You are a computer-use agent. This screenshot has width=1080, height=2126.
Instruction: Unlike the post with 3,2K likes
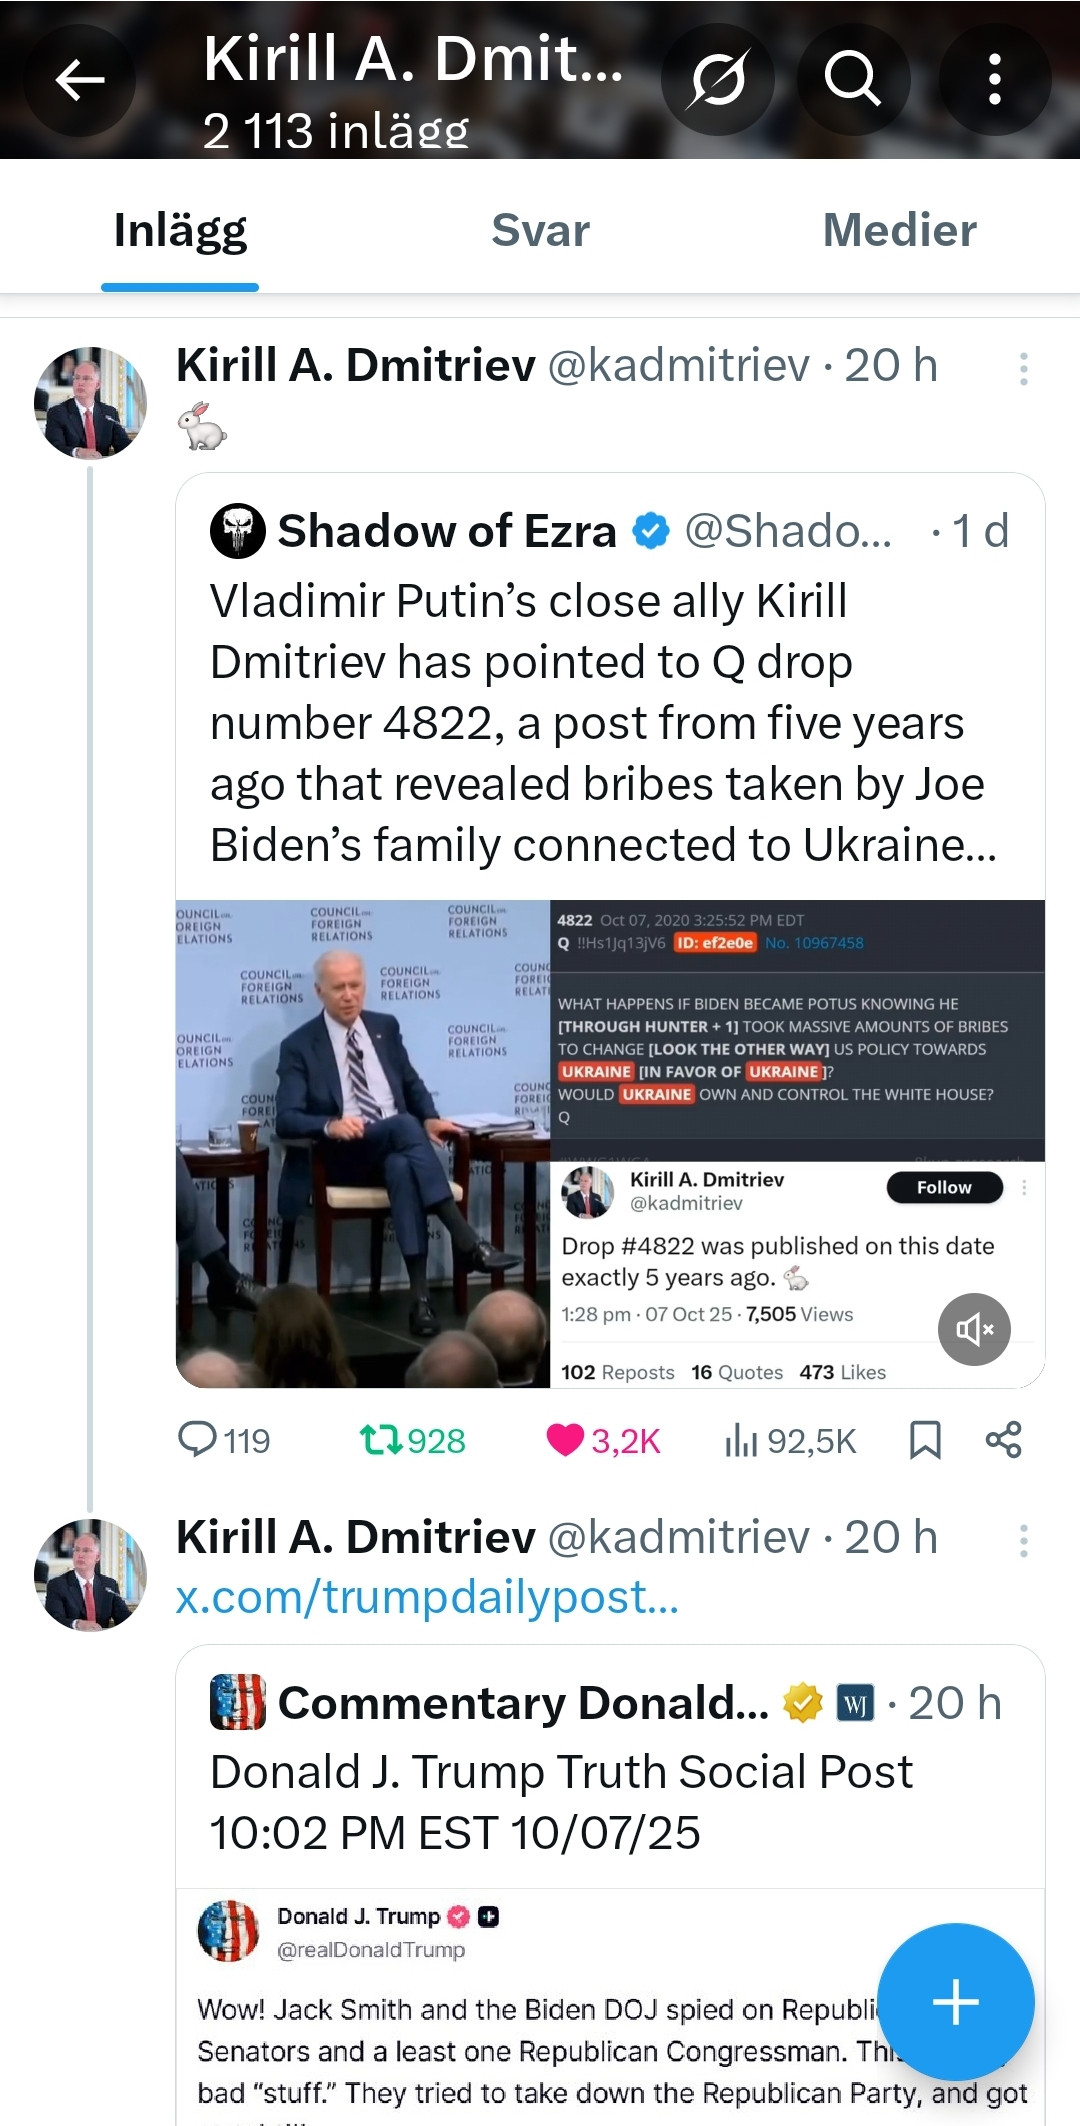pos(566,1440)
